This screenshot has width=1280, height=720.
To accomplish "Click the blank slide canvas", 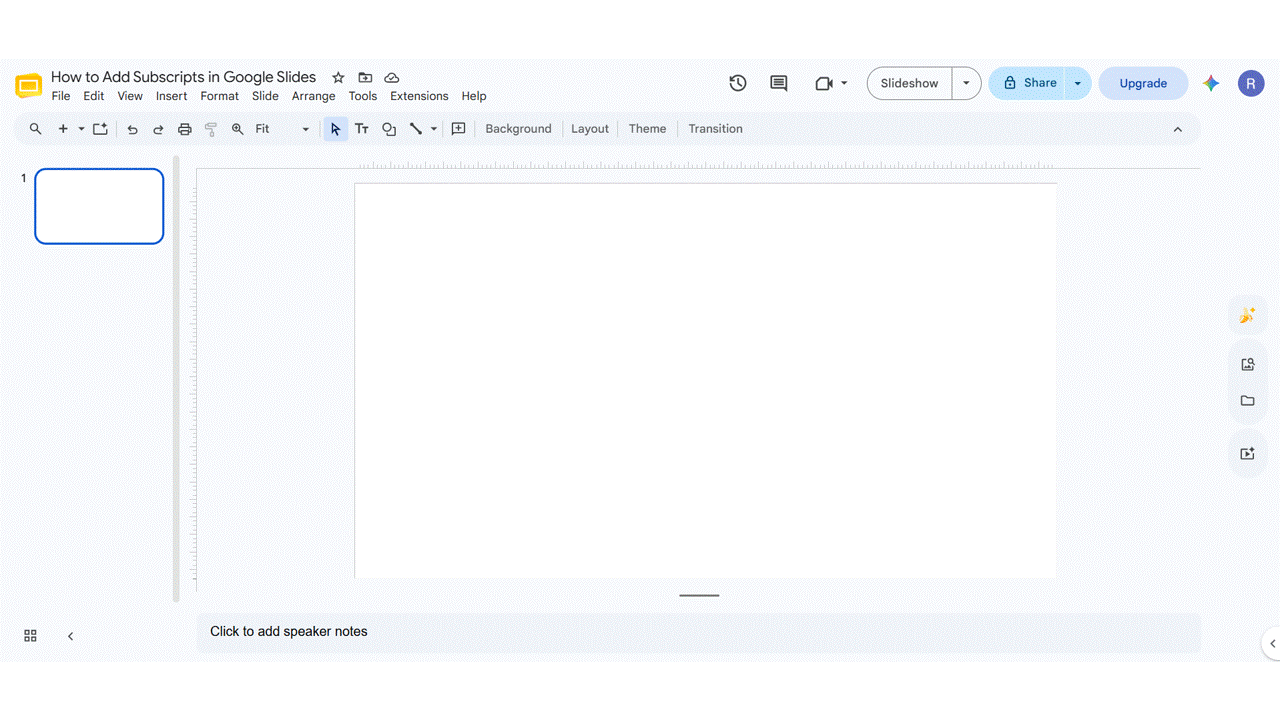I will [x=705, y=380].
